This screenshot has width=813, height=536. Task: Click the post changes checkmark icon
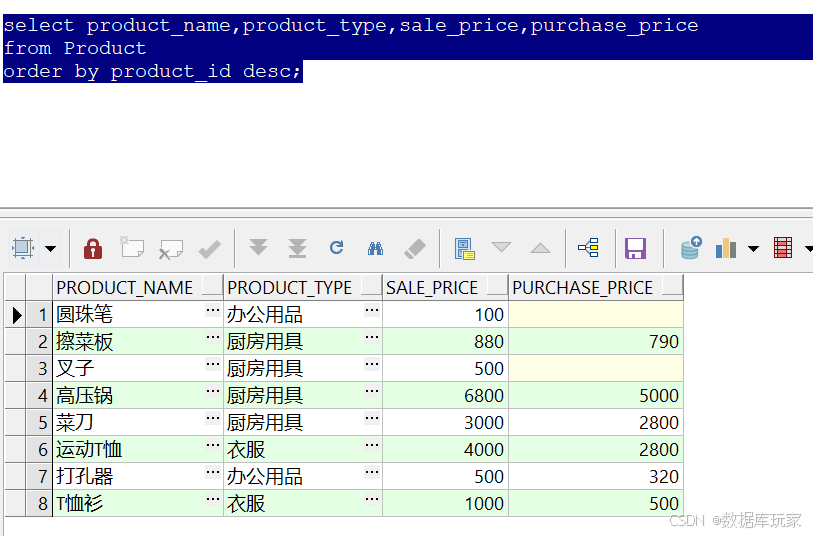[209, 249]
